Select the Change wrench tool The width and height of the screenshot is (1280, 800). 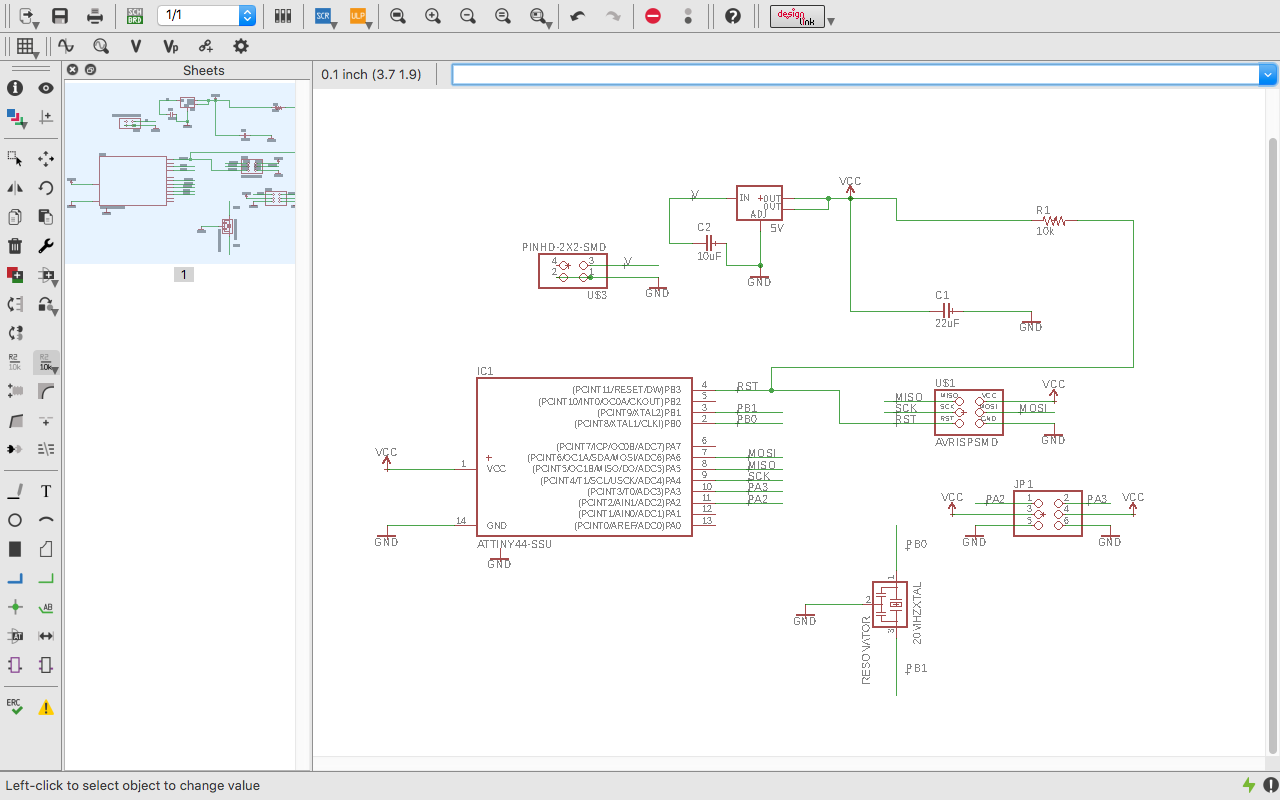coord(45,246)
